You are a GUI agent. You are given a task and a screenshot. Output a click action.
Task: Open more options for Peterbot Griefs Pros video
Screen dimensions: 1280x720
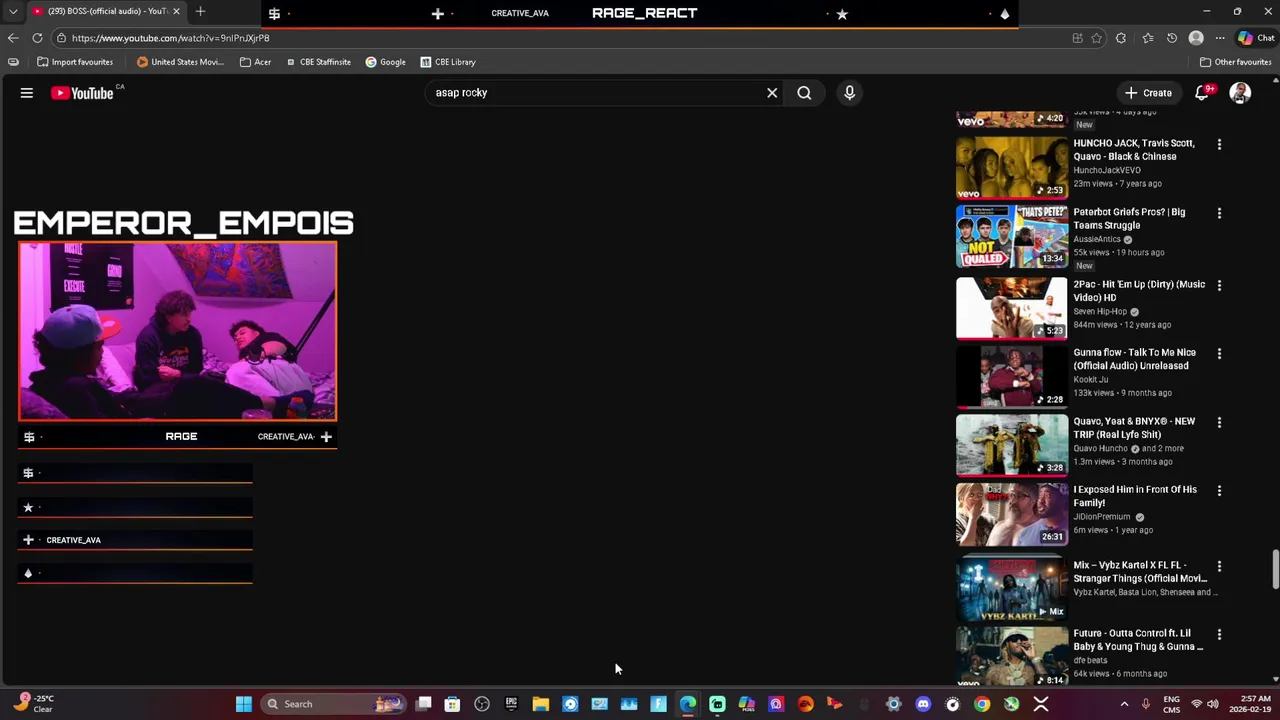[x=1219, y=213]
